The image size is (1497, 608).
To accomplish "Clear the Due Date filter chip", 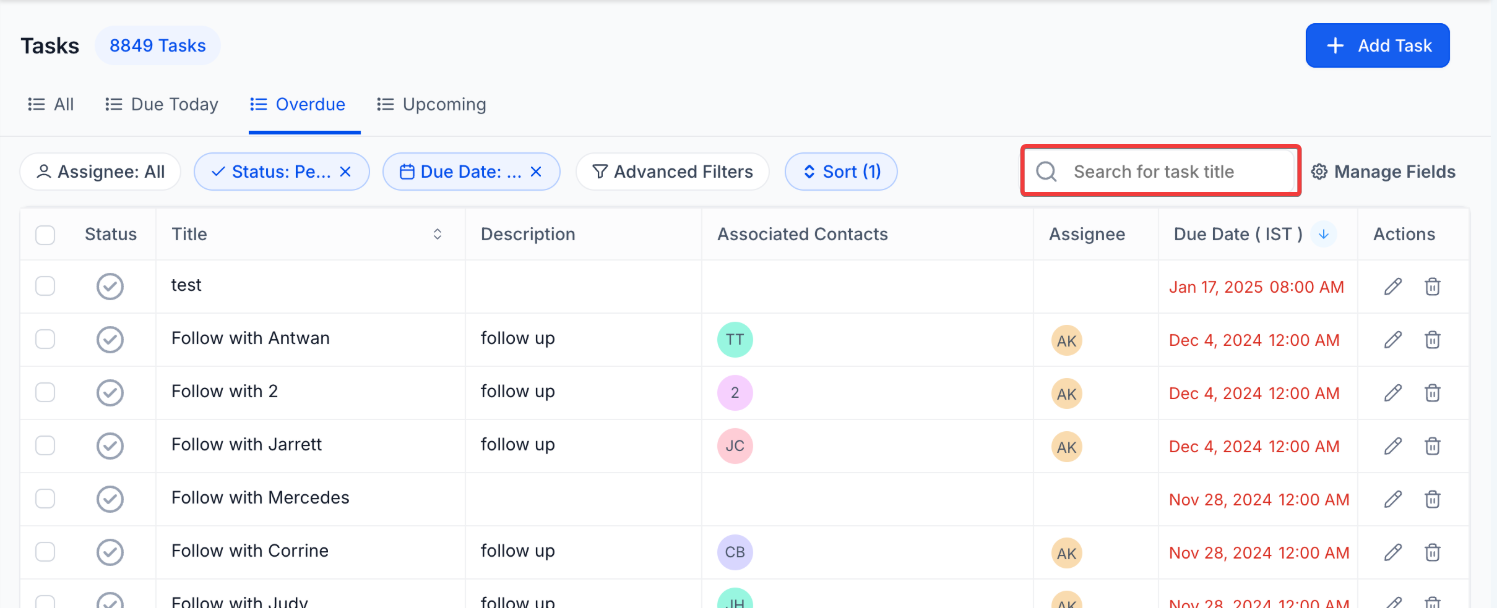I will (x=536, y=172).
